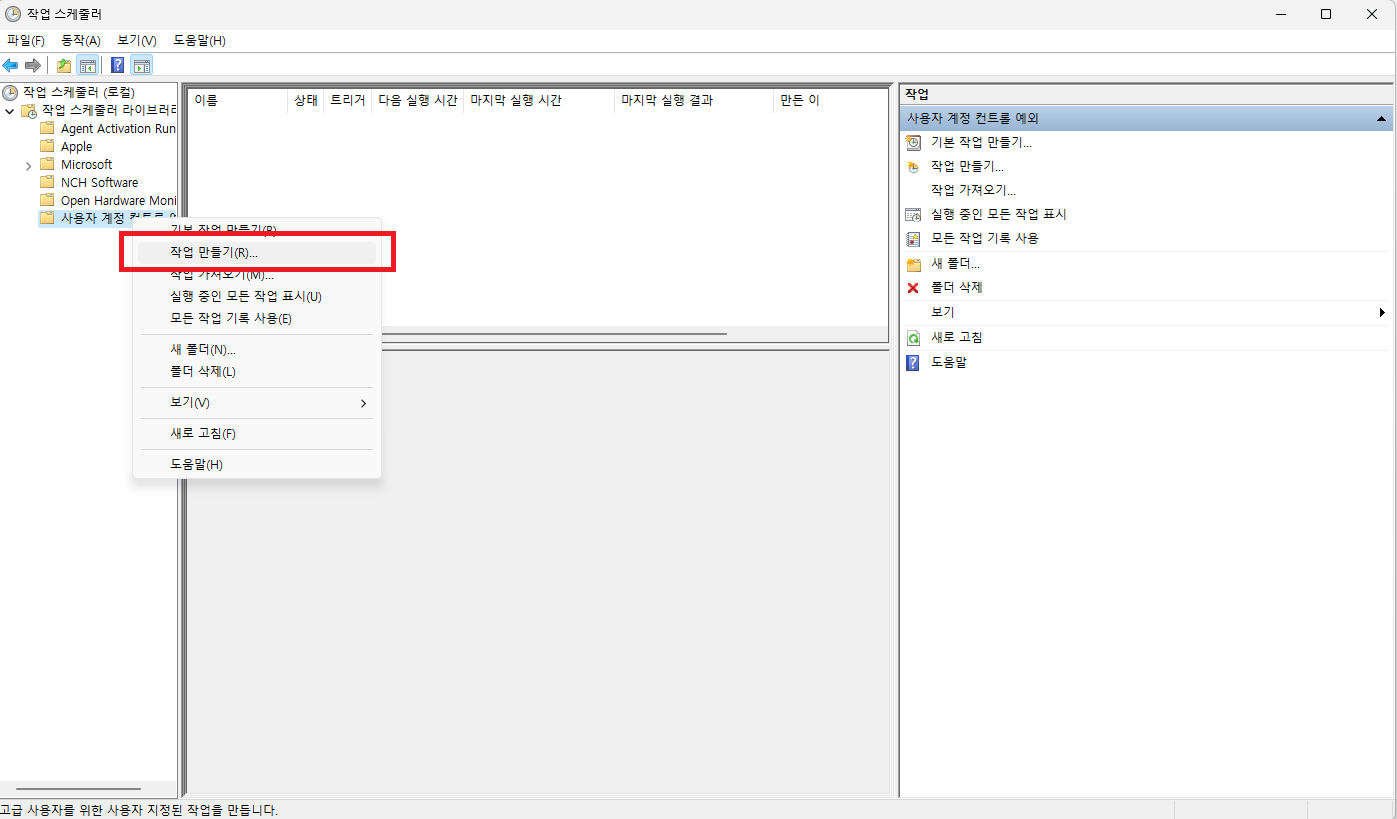Select the Apple folder in tree

coord(76,147)
